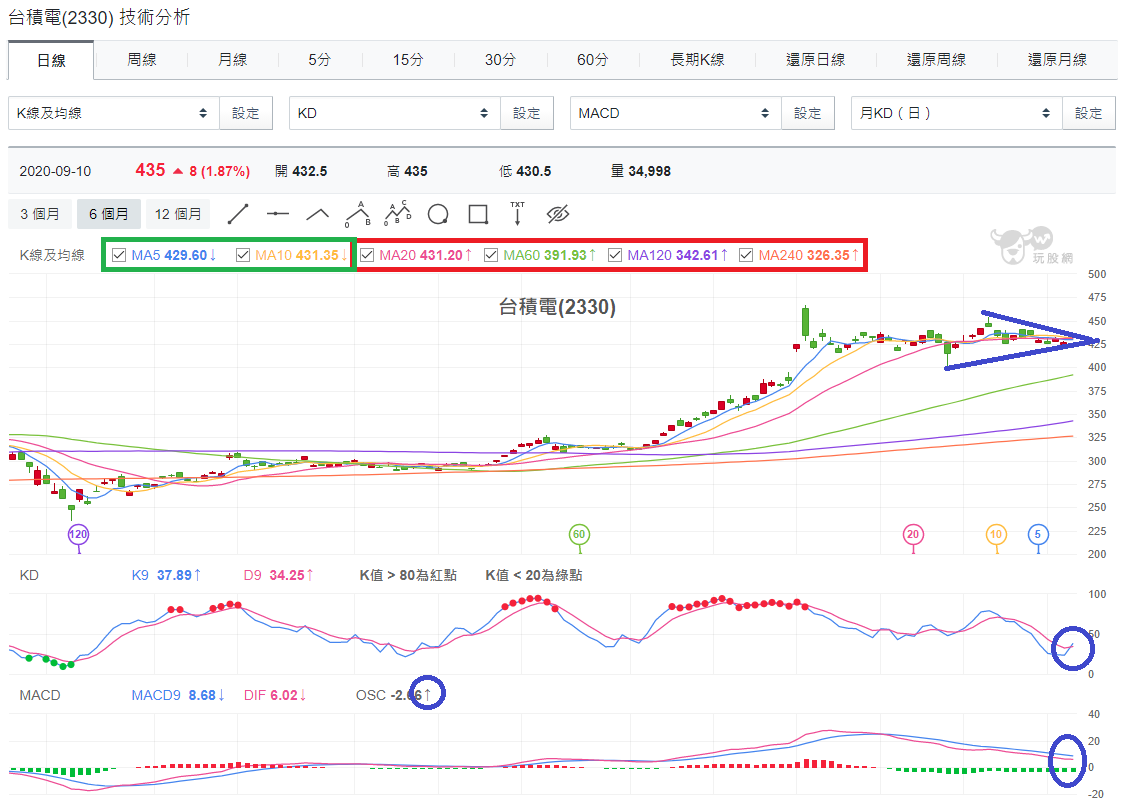Select the horizontal line drawing tool
Screen dimensions: 1139x801
pos(277,214)
